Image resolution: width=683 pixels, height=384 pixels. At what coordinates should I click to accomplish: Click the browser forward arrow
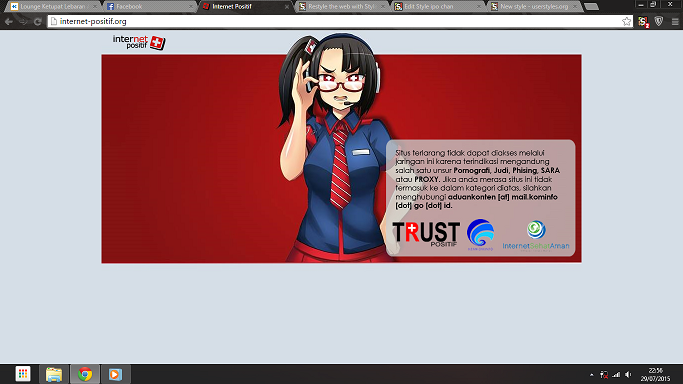coord(24,21)
